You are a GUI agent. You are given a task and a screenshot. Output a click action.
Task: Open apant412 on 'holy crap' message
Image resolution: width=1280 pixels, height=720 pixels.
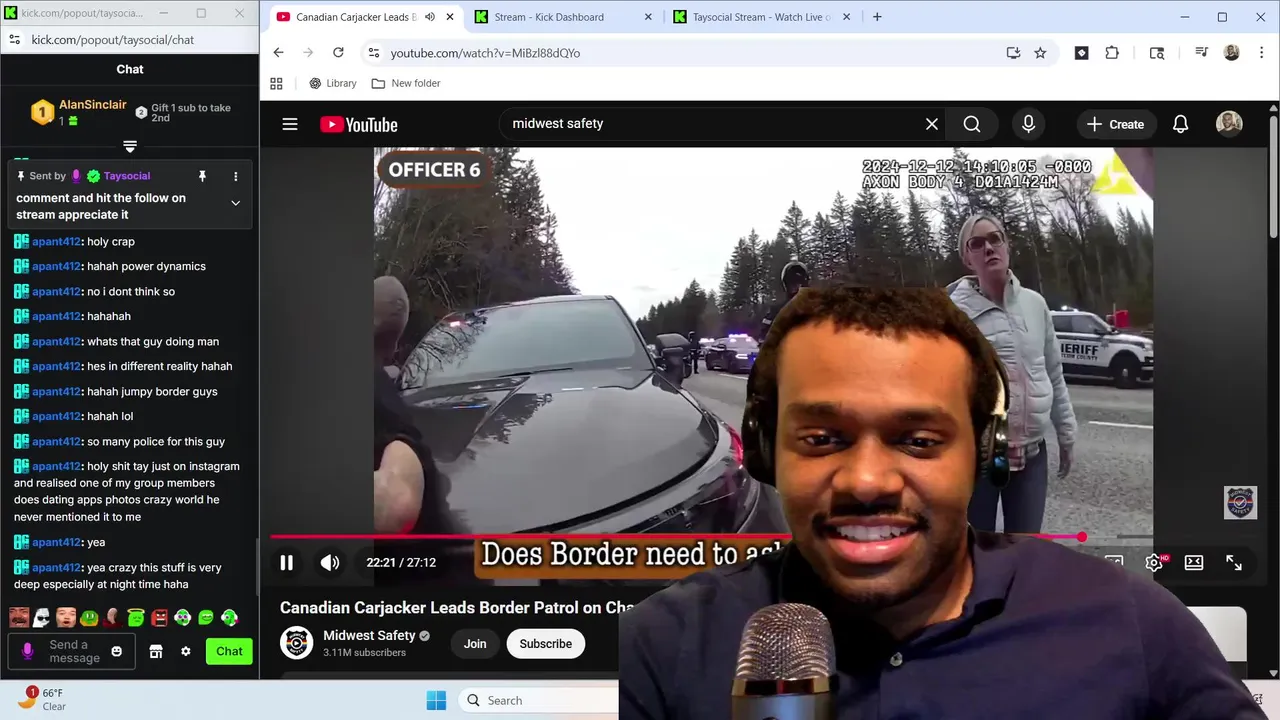point(55,242)
